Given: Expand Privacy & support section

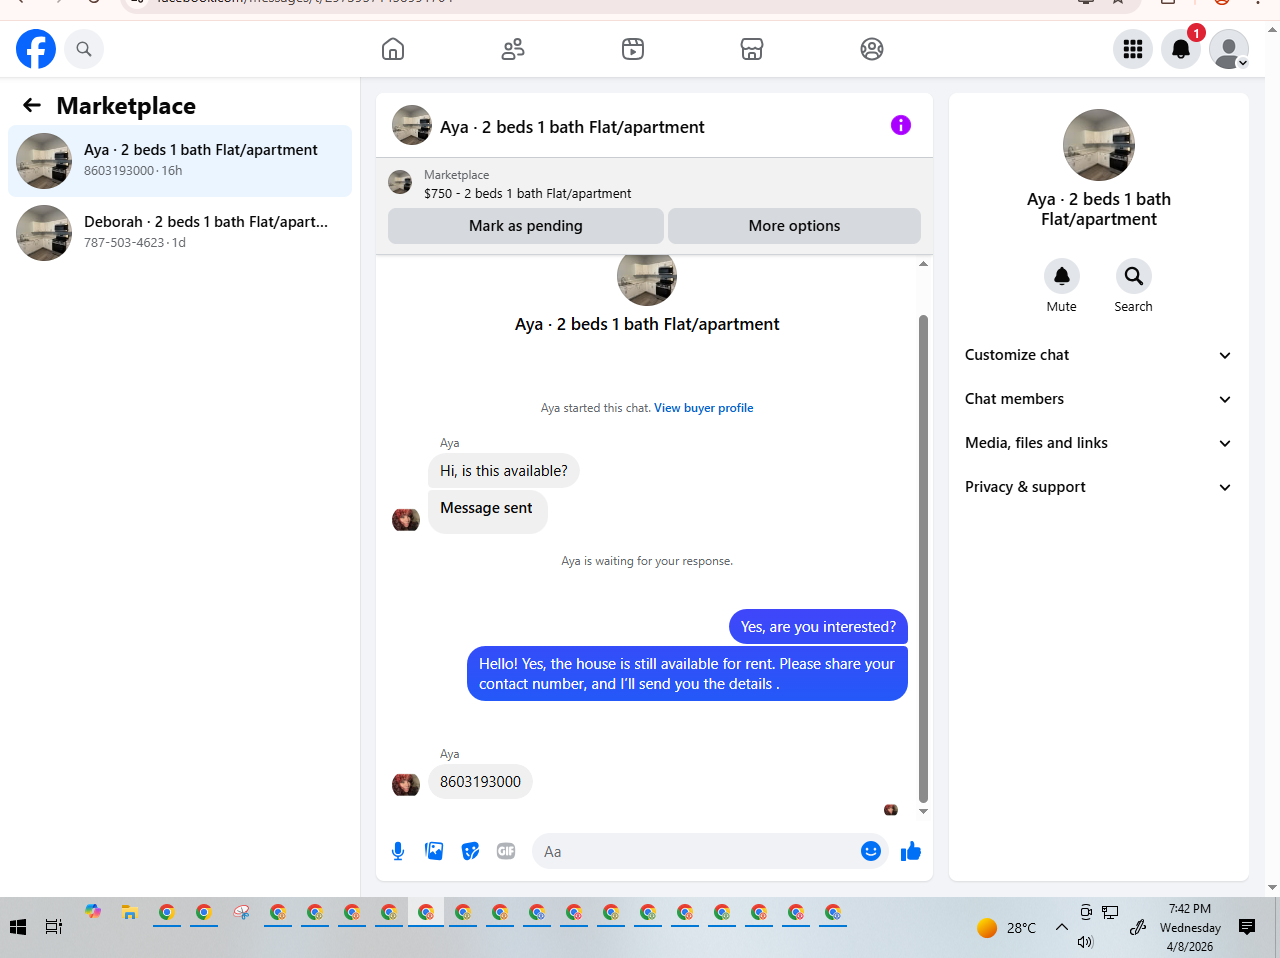Looking at the screenshot, I should 1099,487.
